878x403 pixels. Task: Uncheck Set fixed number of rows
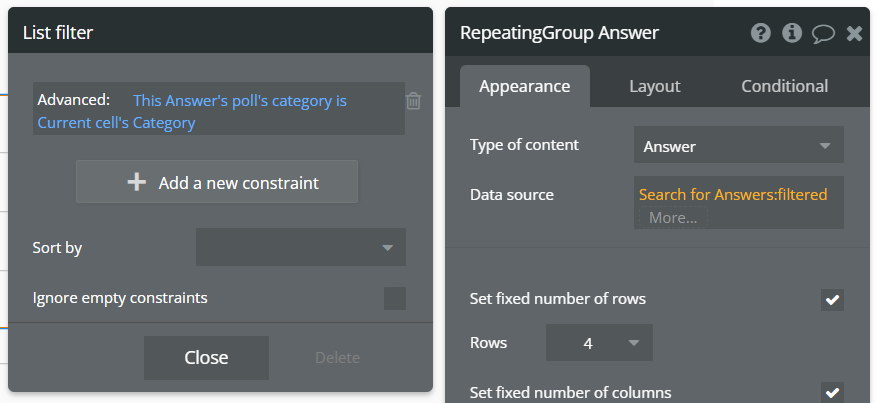tap(832, 299)
